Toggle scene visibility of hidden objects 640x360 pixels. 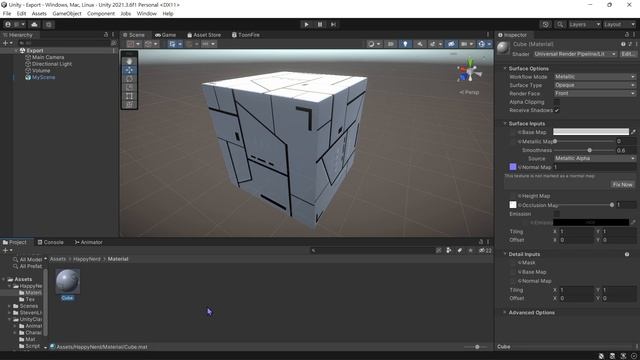(x=451, y=44)
